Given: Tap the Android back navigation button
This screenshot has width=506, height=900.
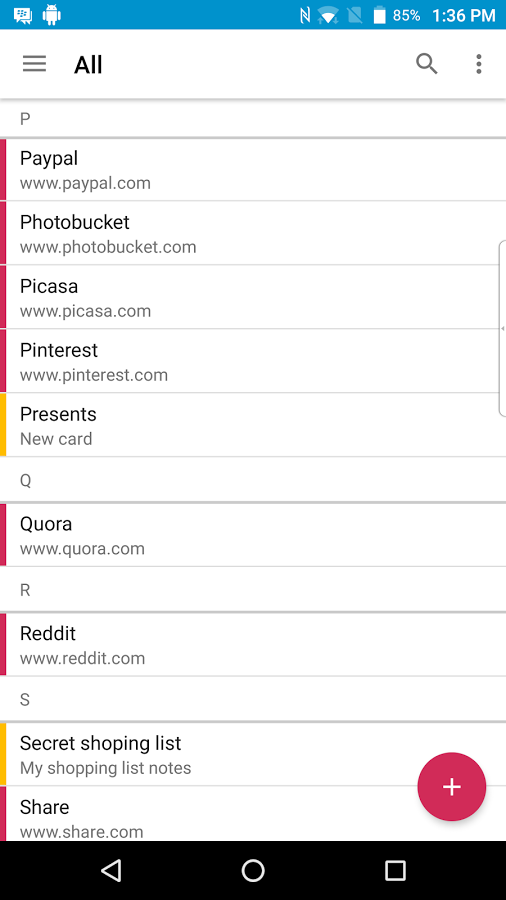Looking at the screenshot, I should pyautogui.click(x=111, y=870).
